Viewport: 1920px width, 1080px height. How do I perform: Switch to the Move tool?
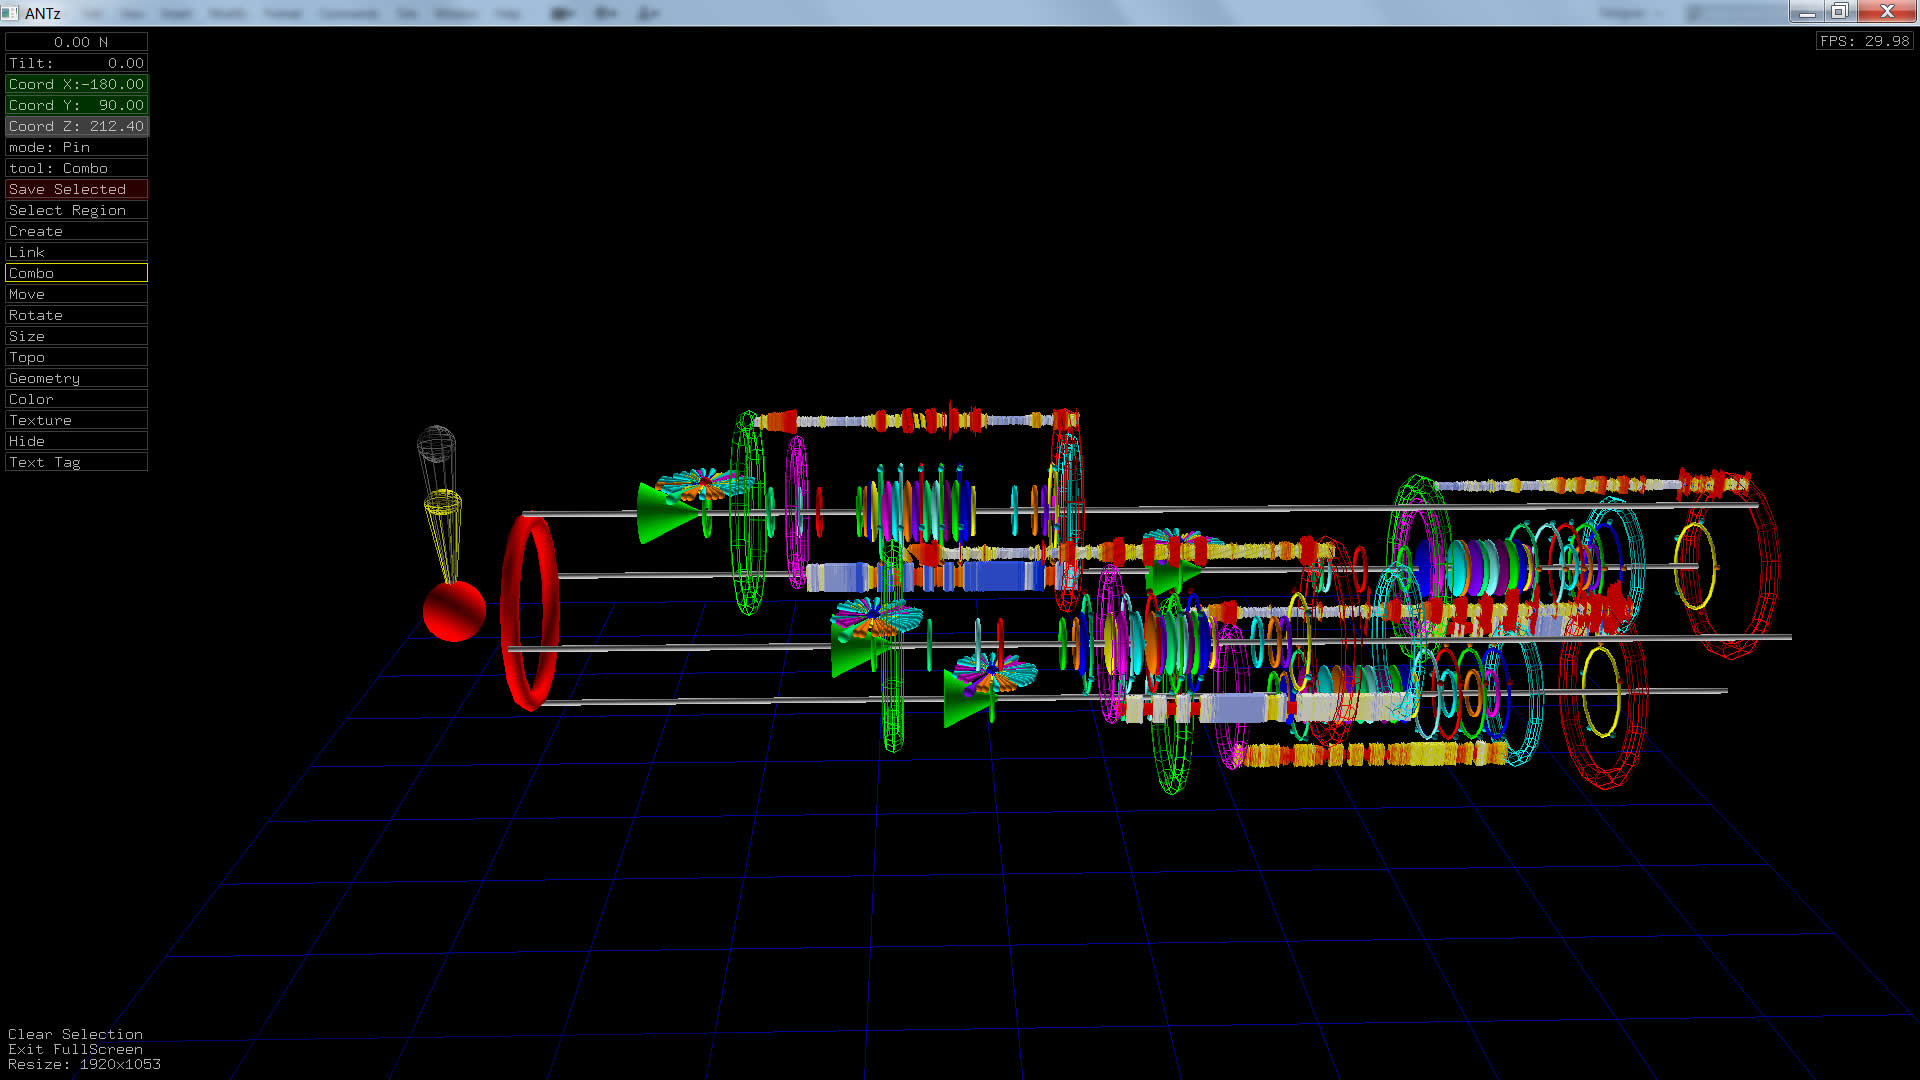(x=76, y=294)
